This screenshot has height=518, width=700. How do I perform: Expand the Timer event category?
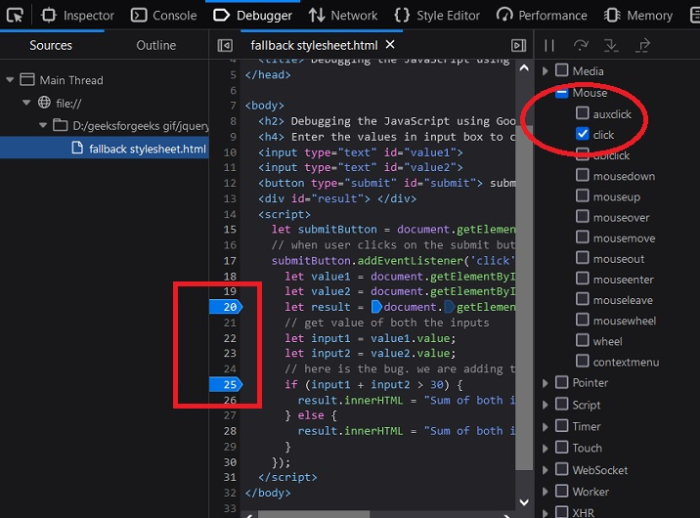click(x=545, y=426)
